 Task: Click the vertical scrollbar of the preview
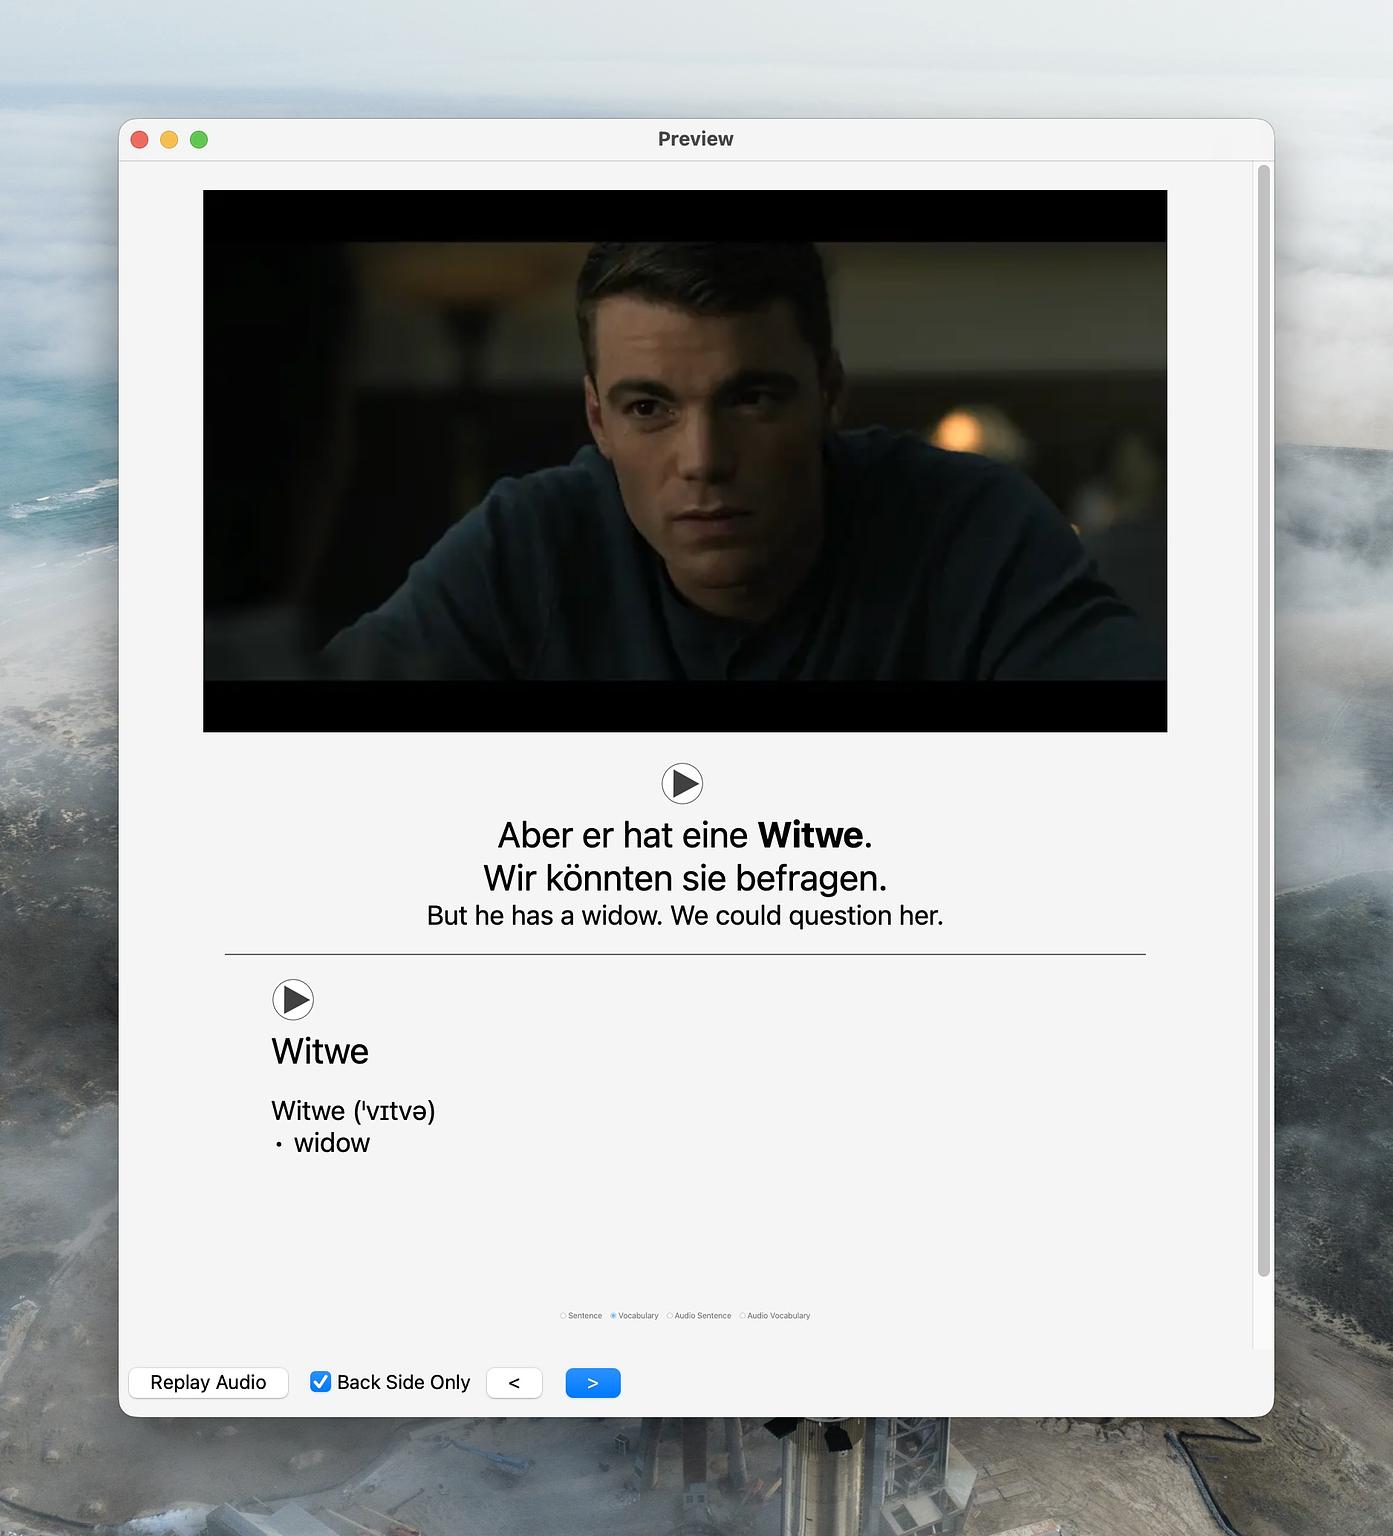pyautogui.click(x=1263, y=720)
